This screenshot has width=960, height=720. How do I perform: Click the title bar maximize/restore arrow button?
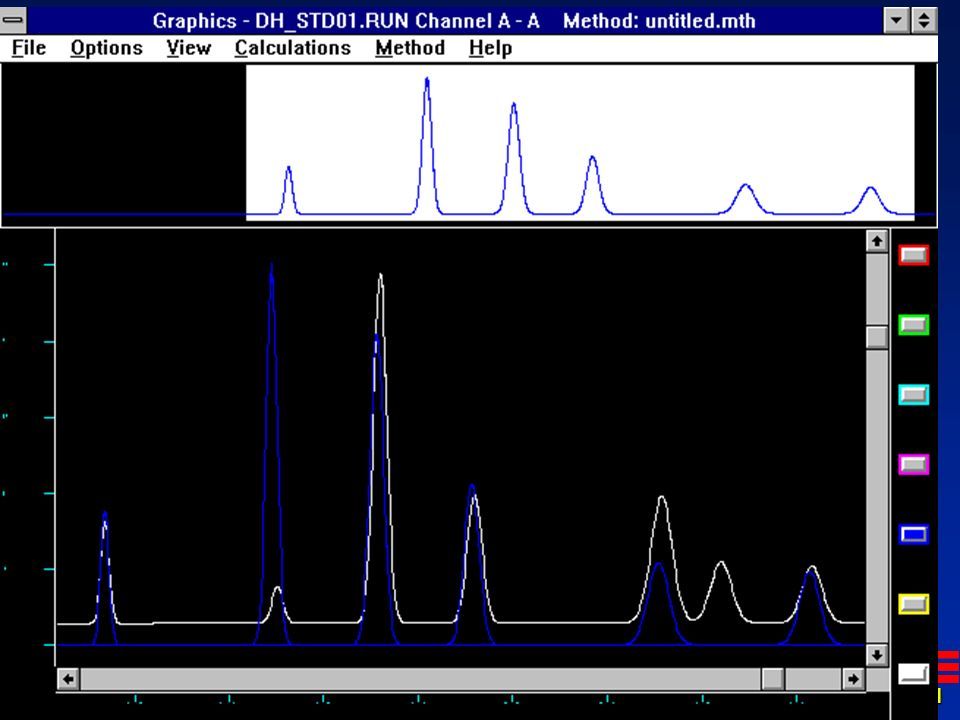[x=924, y=20]
